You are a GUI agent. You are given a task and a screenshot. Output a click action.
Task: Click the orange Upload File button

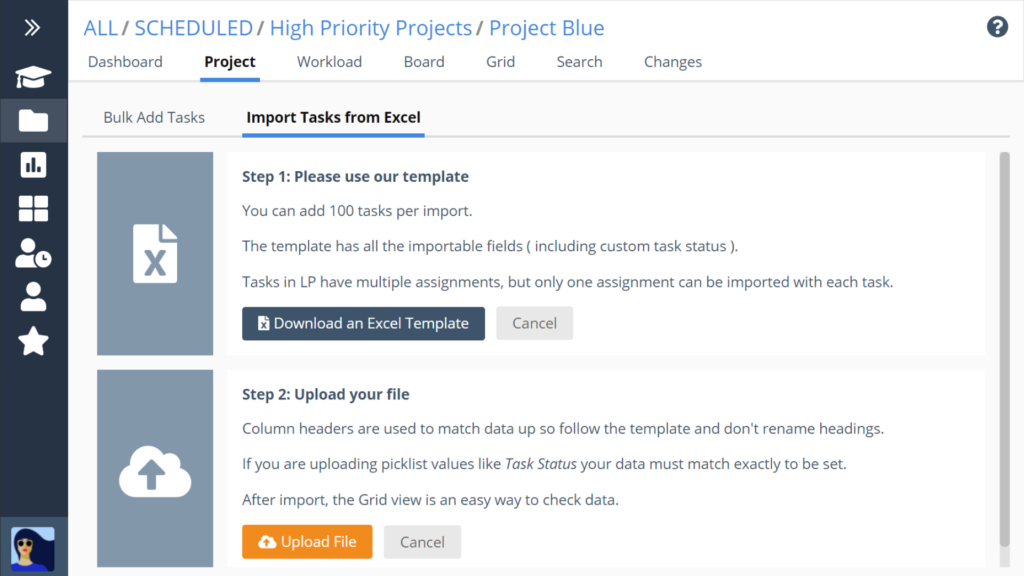click(307, 541)
